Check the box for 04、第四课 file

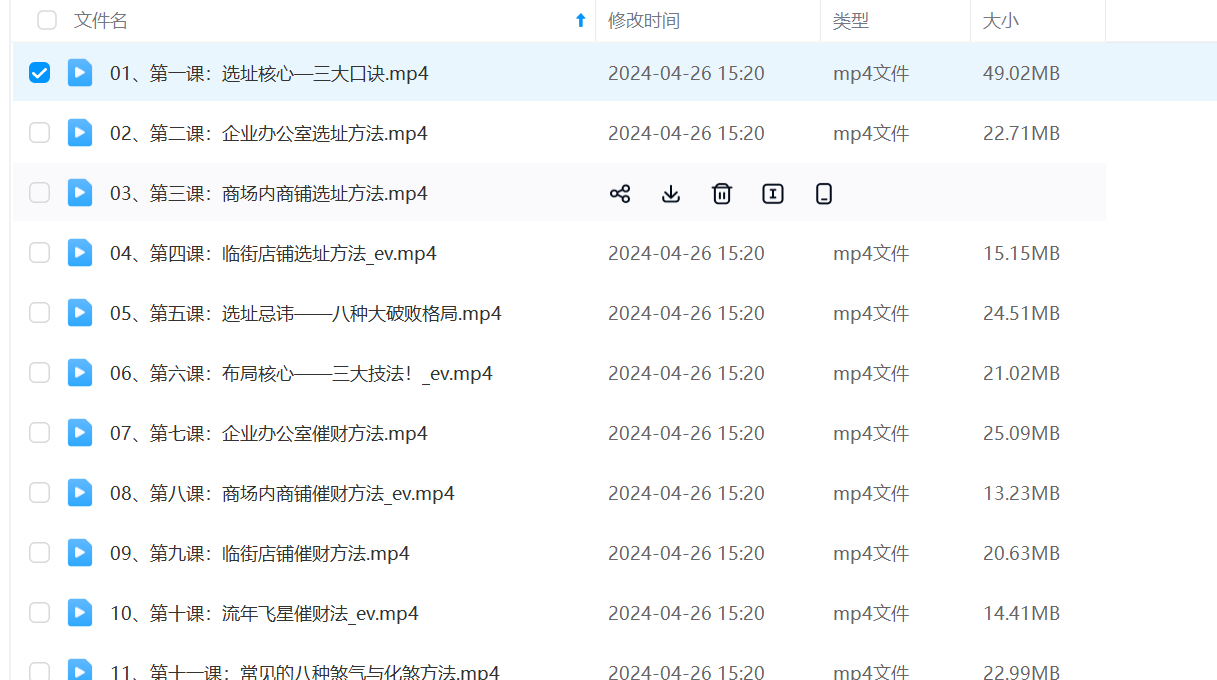(x=39, y=253)
